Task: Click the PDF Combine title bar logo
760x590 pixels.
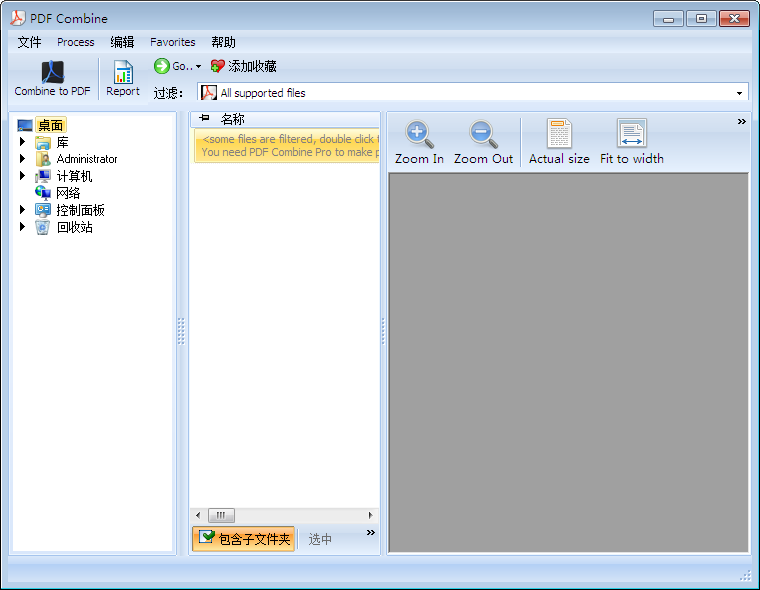Action: (18, 18)
